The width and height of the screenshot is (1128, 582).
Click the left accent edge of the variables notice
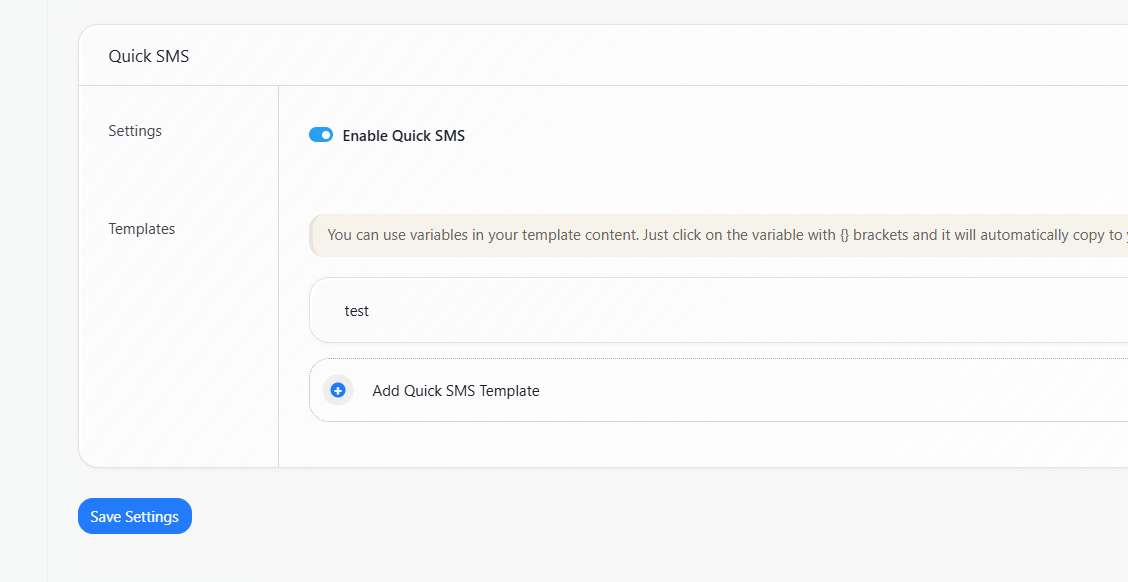(311, 236)
